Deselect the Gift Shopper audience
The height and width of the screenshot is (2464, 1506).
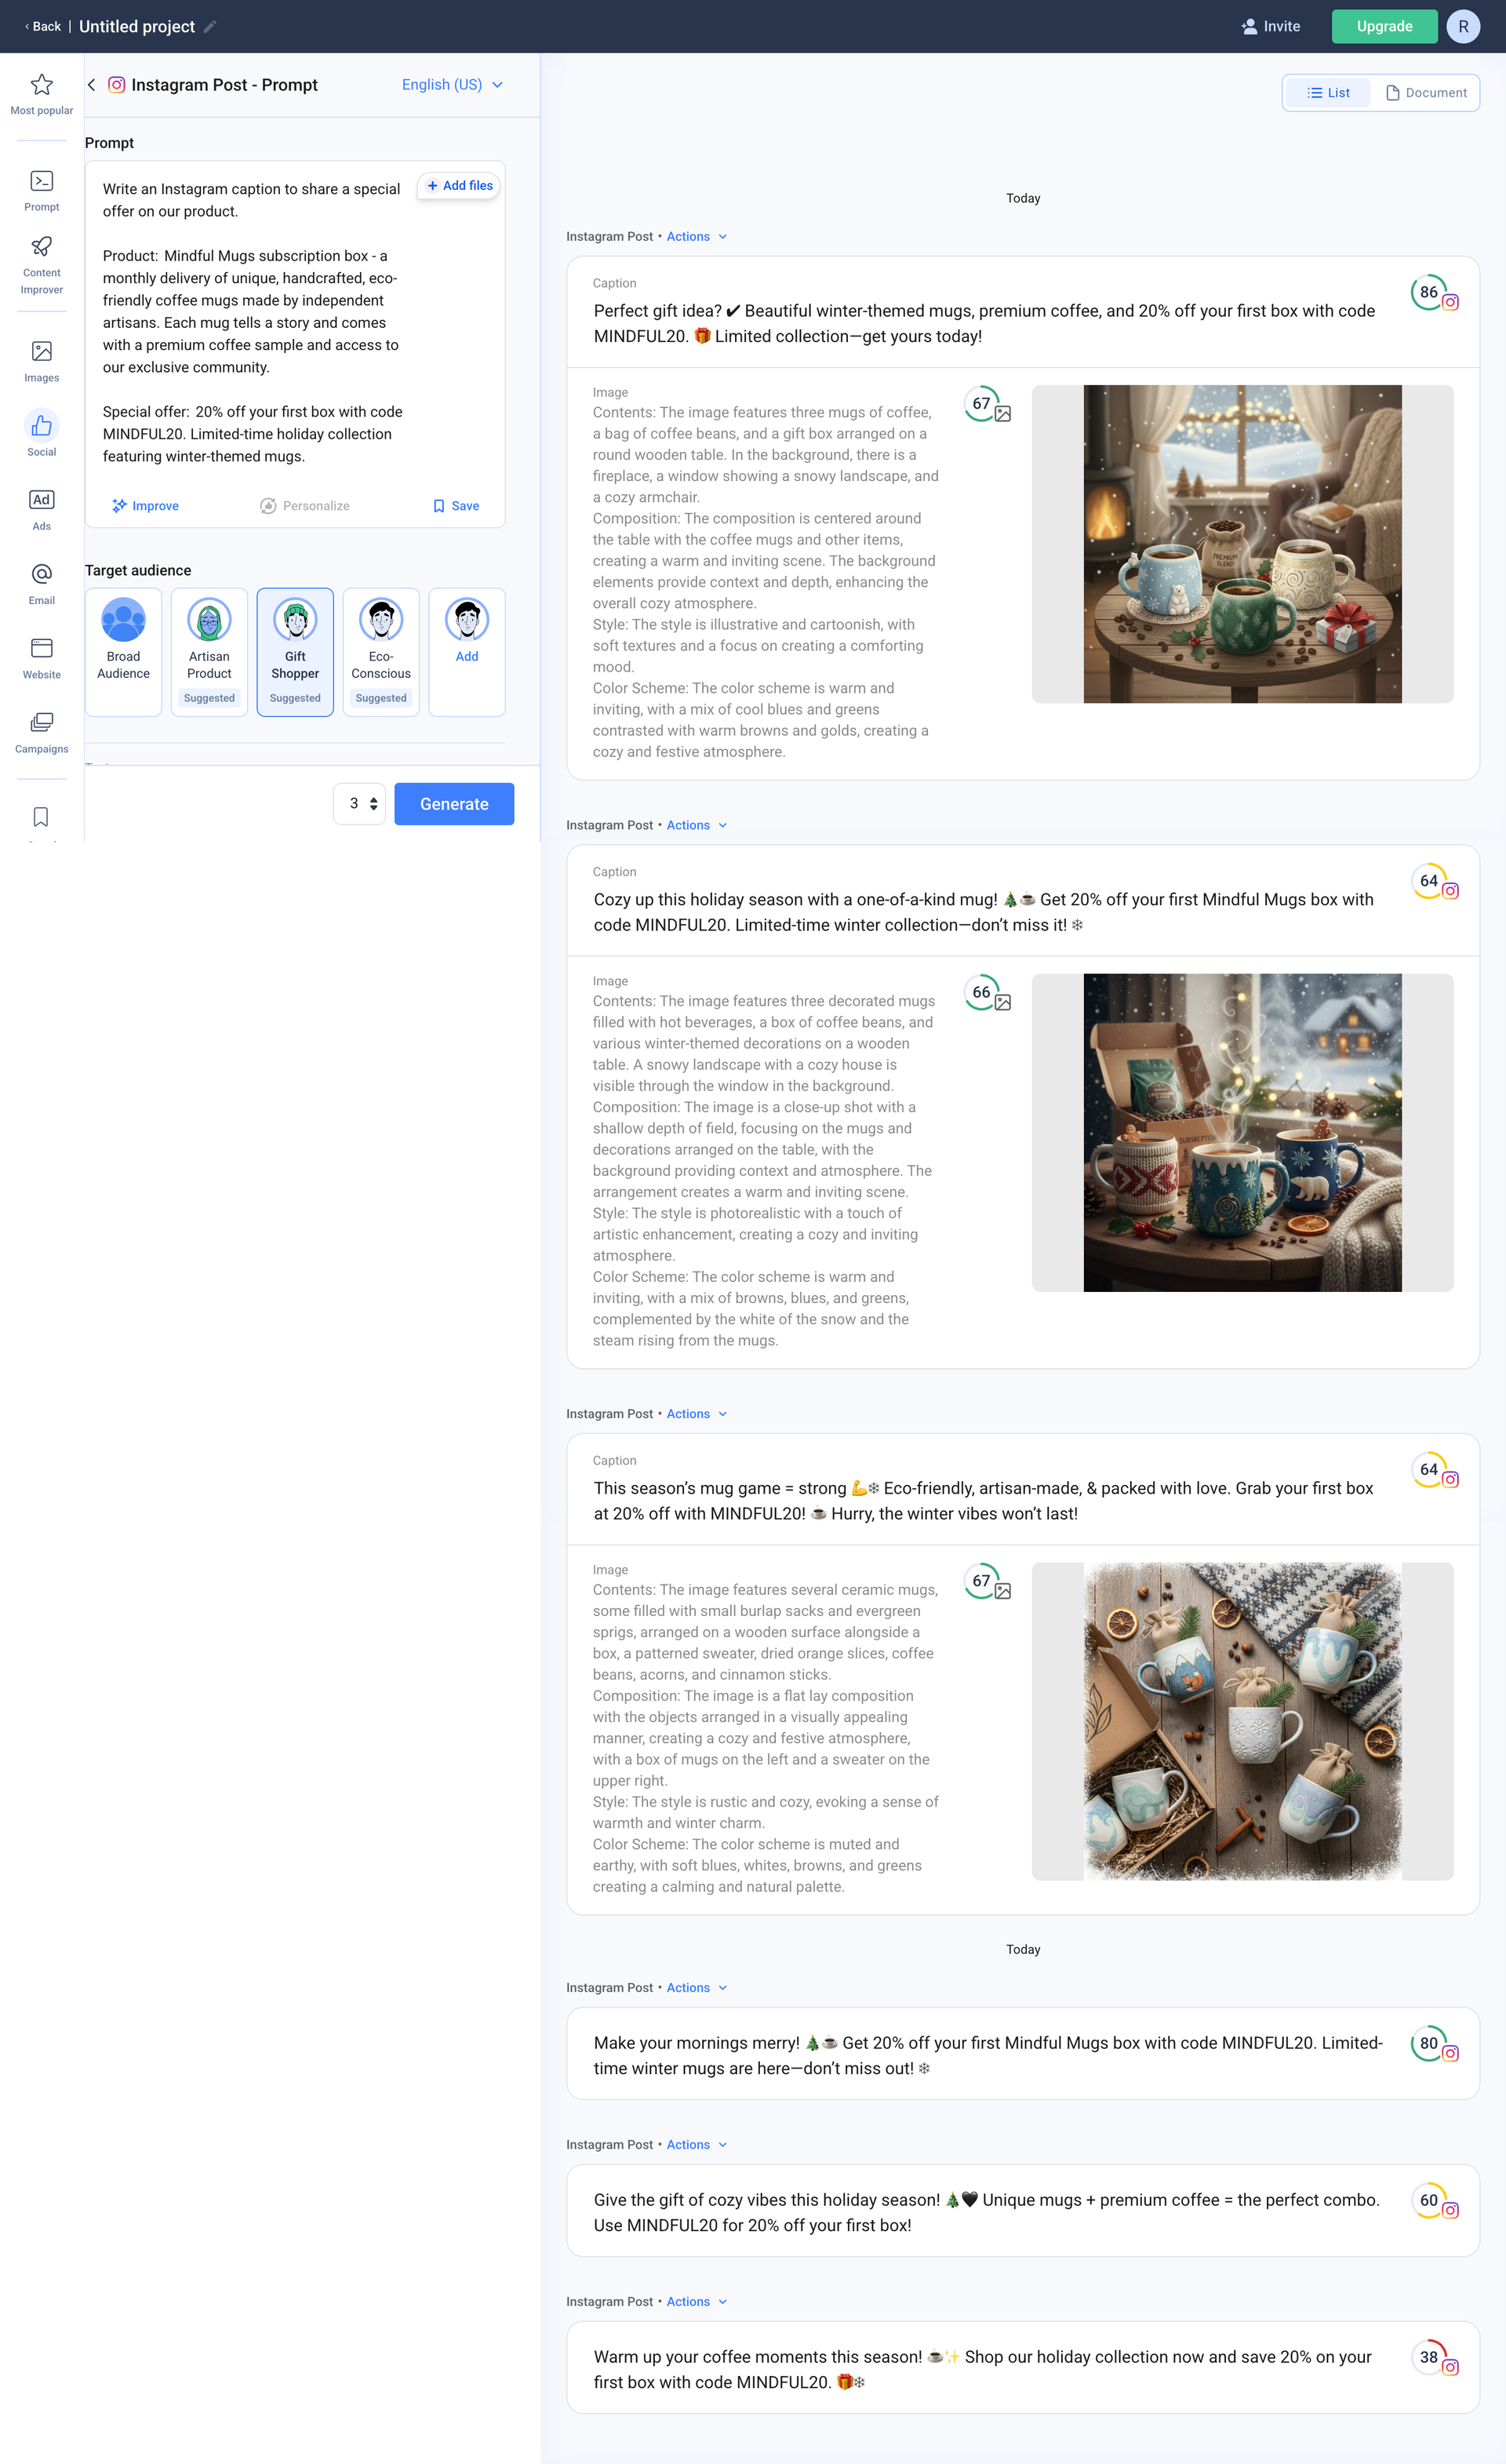(294, 651)
